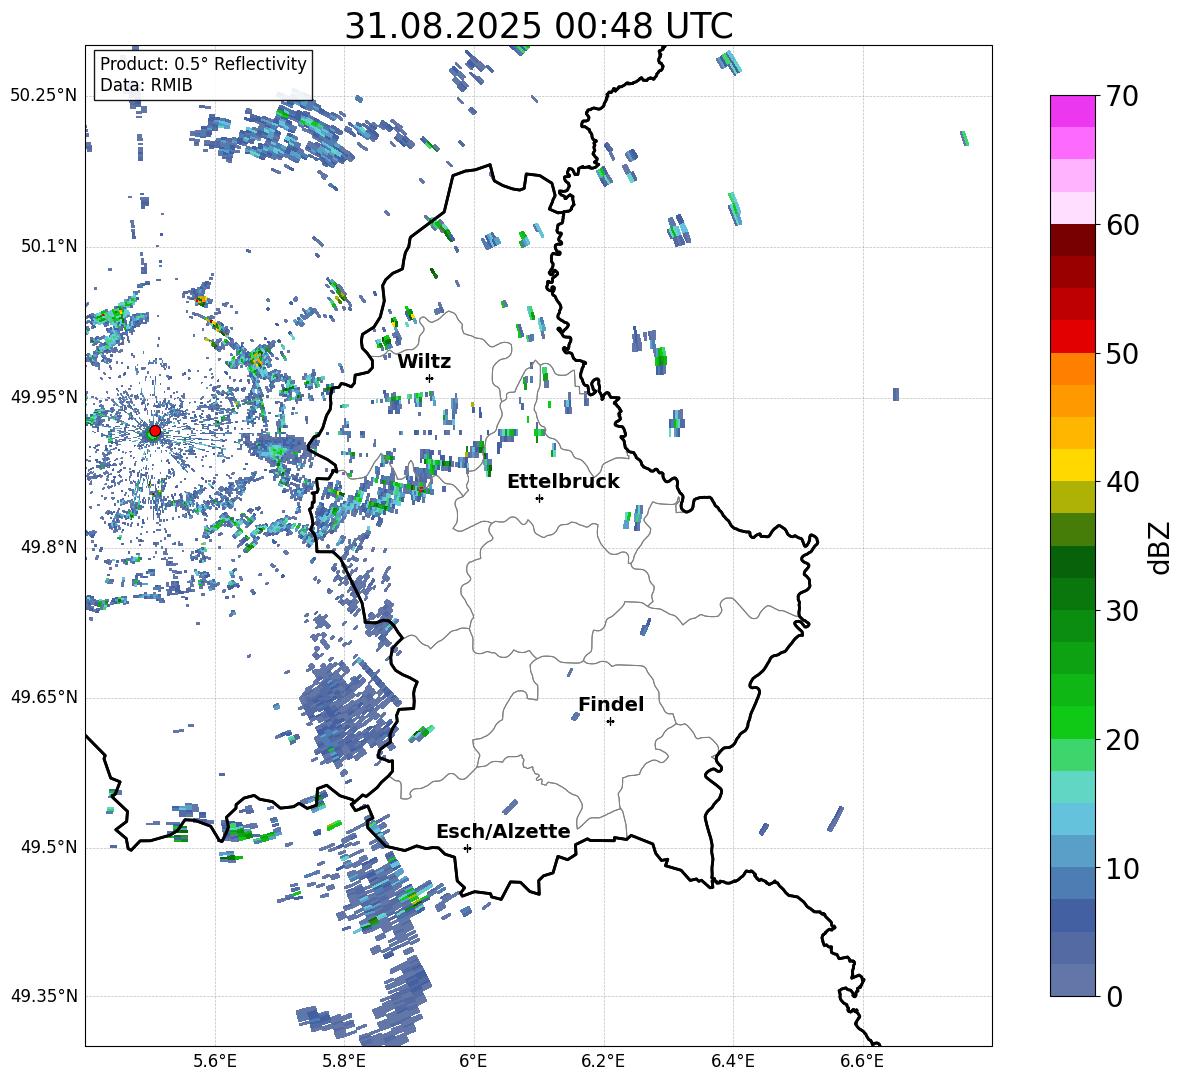1184x1081 pixels.
Task: Click the 0 colorbar tick label
Action: pyautogui.click(x=1114, y=996)
